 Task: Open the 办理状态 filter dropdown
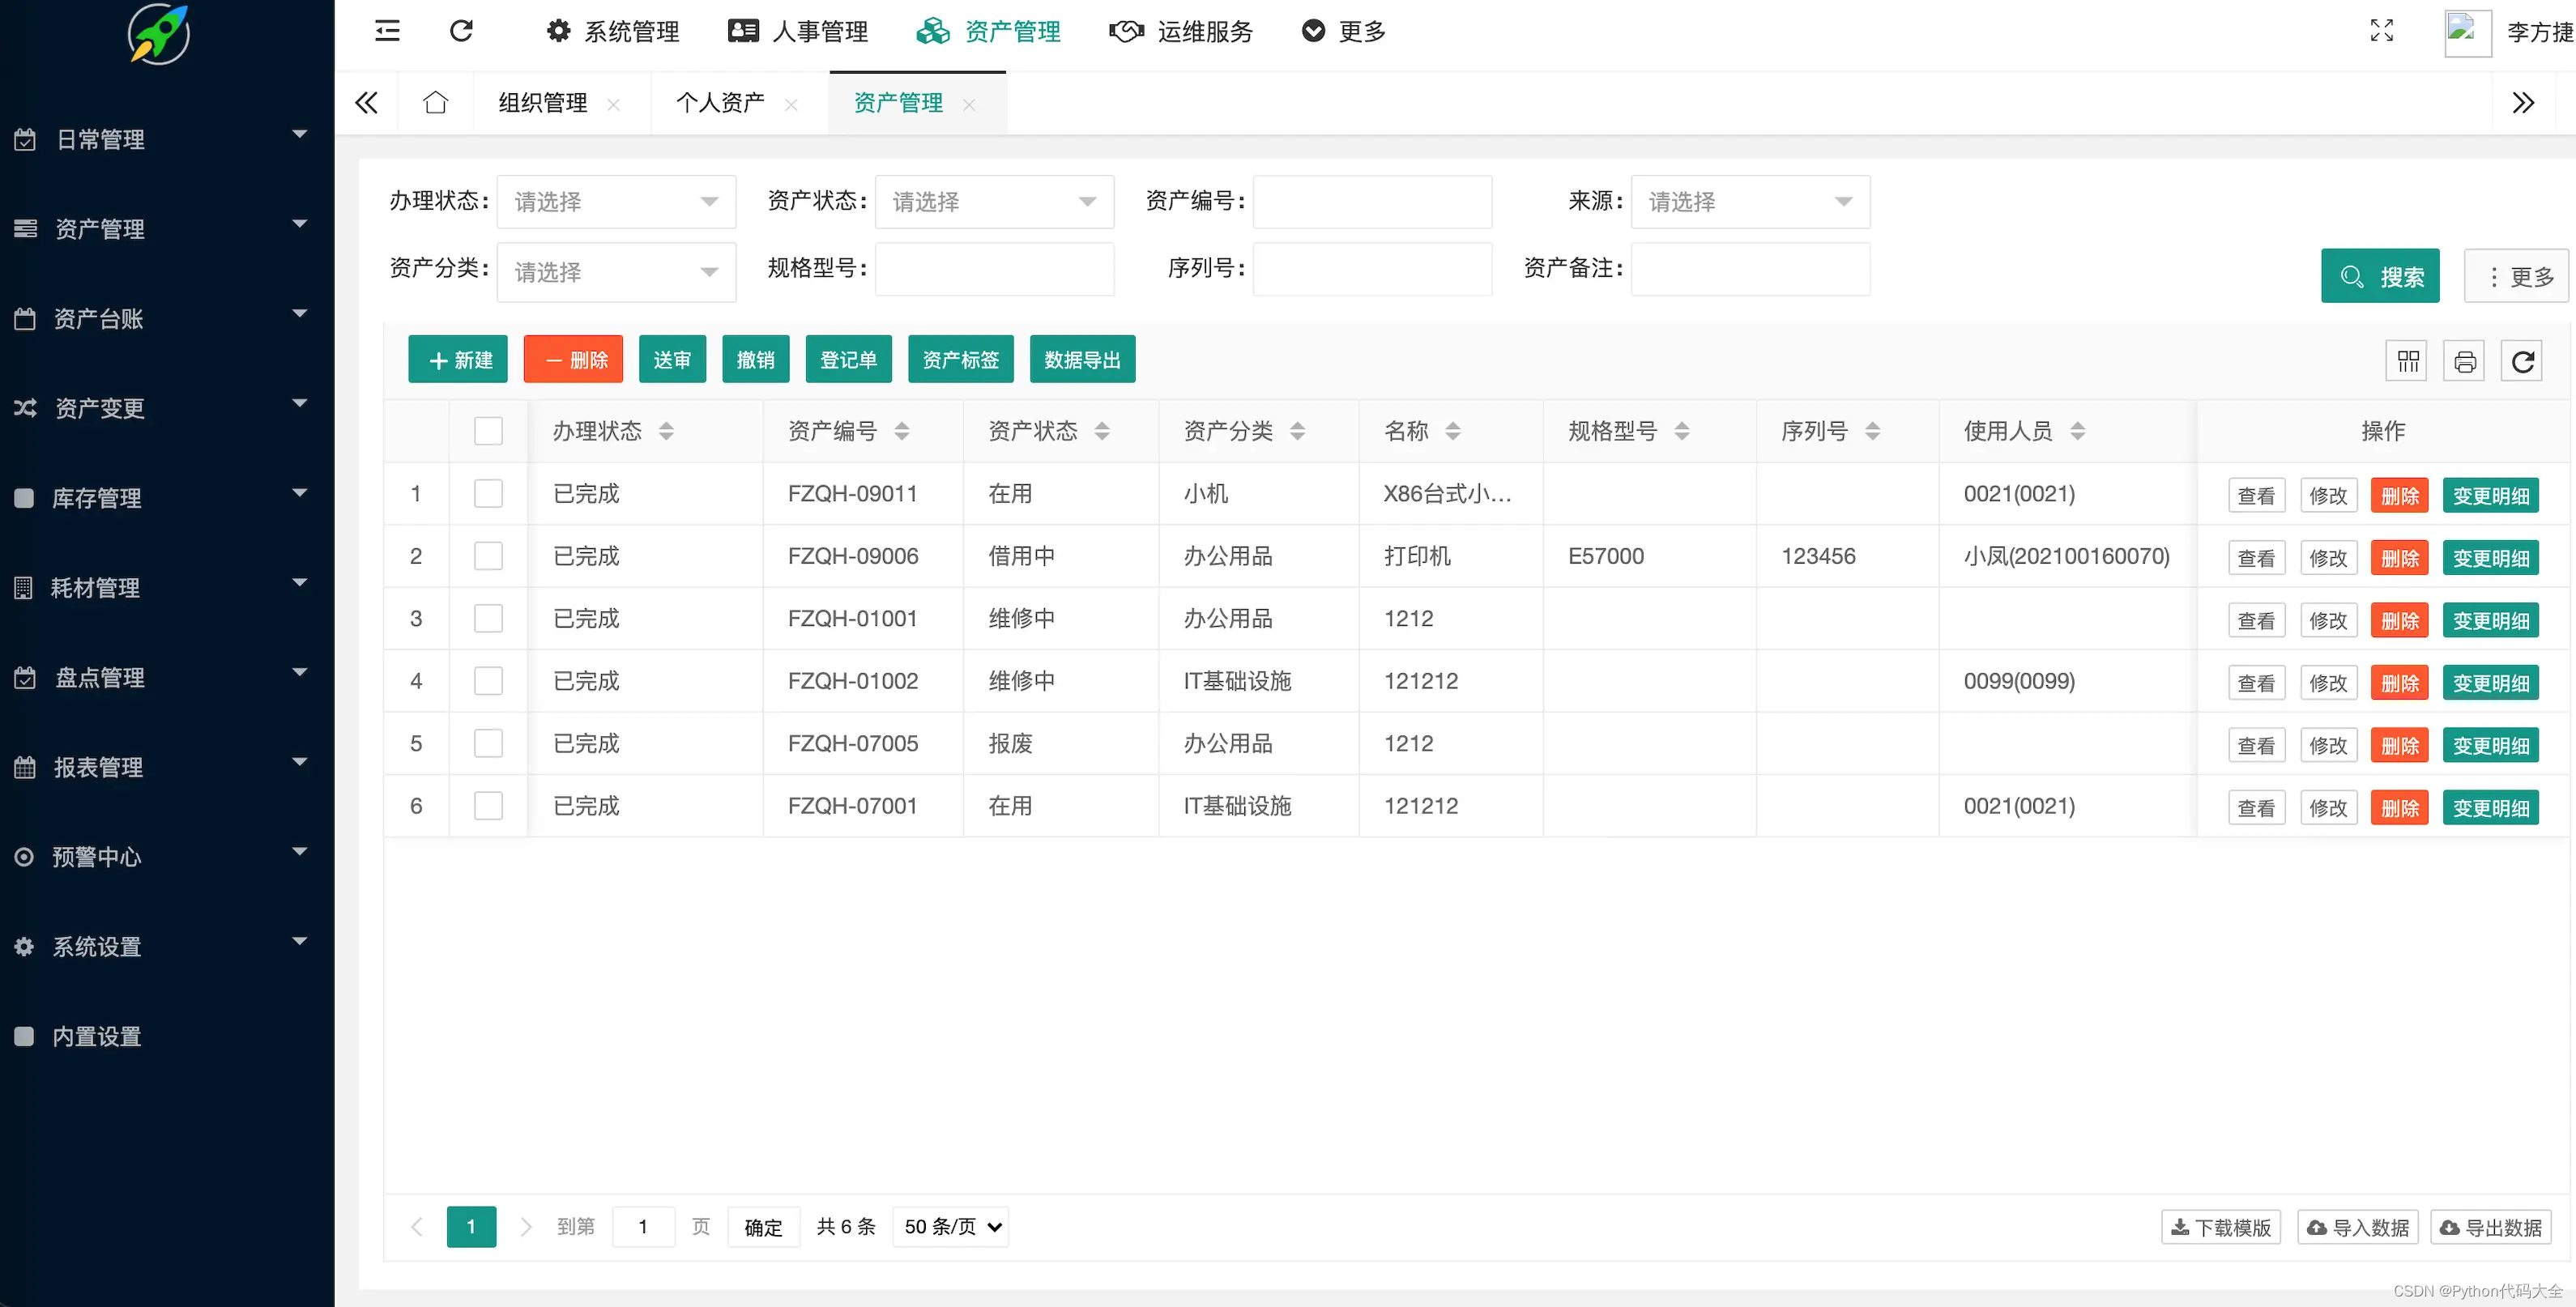(x=616, y=202)
